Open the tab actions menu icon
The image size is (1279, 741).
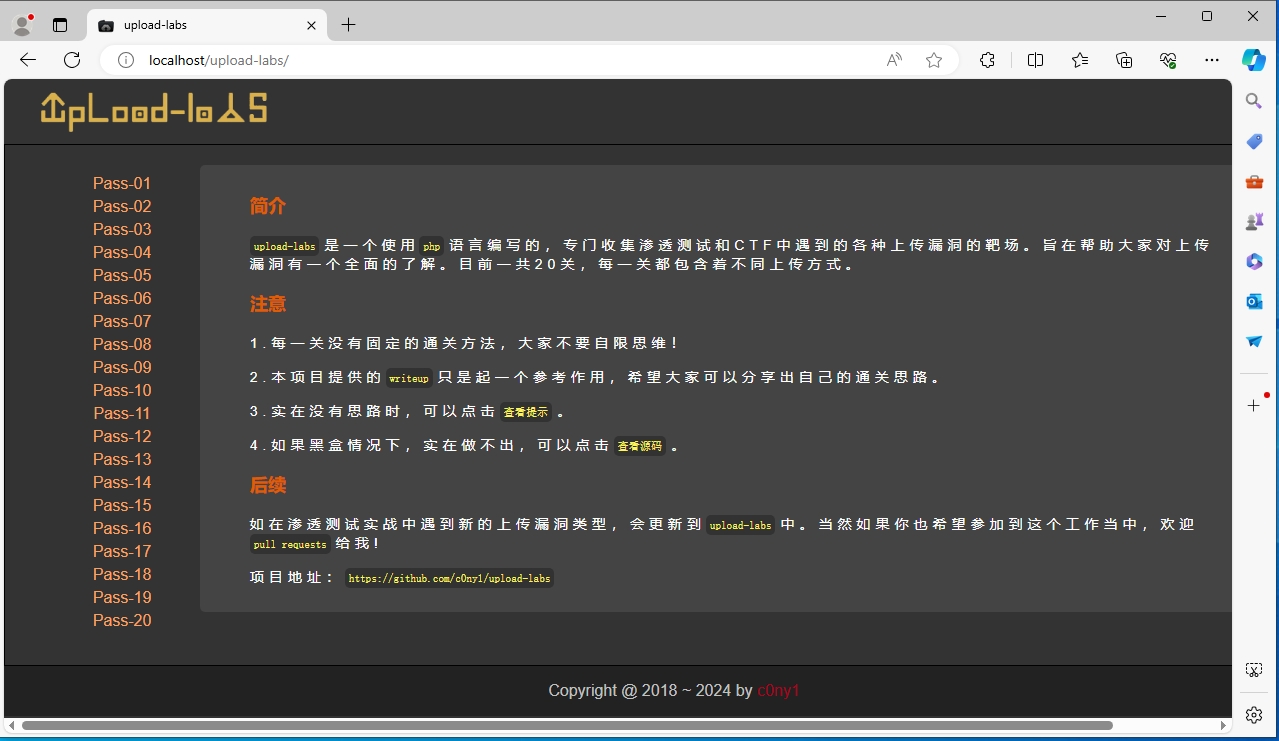60,25
